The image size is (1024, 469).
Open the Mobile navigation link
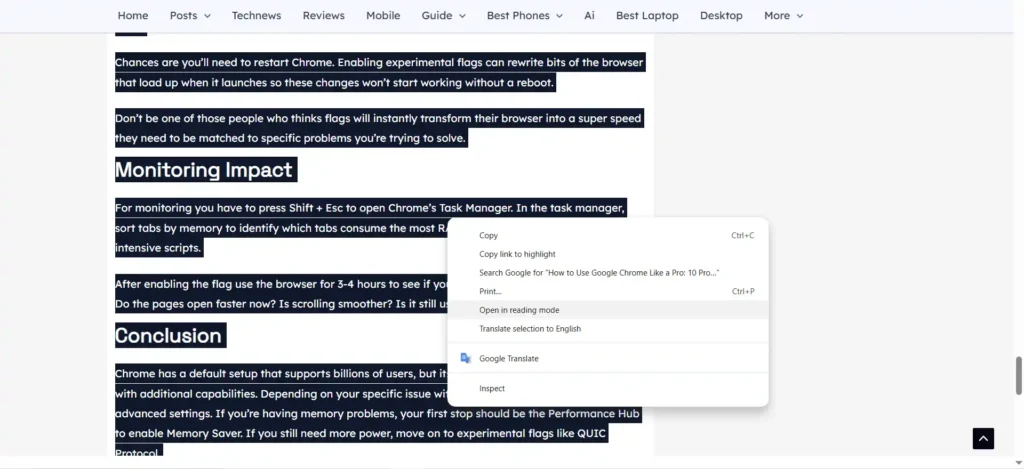pyautogui.click(x=383, y=16)
